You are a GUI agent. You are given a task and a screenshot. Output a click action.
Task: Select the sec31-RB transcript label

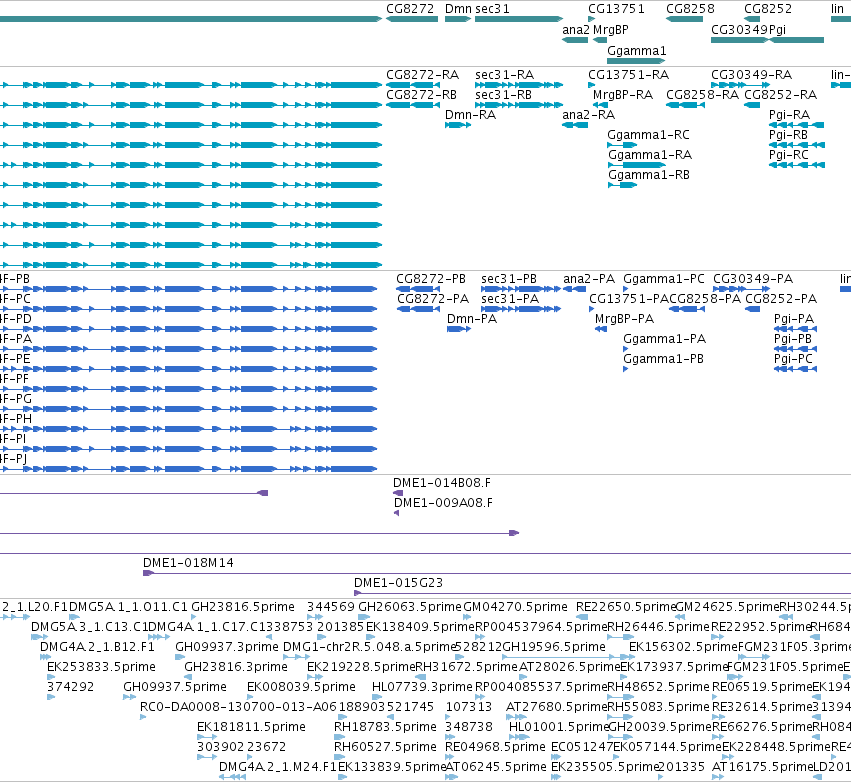point(503,94)
